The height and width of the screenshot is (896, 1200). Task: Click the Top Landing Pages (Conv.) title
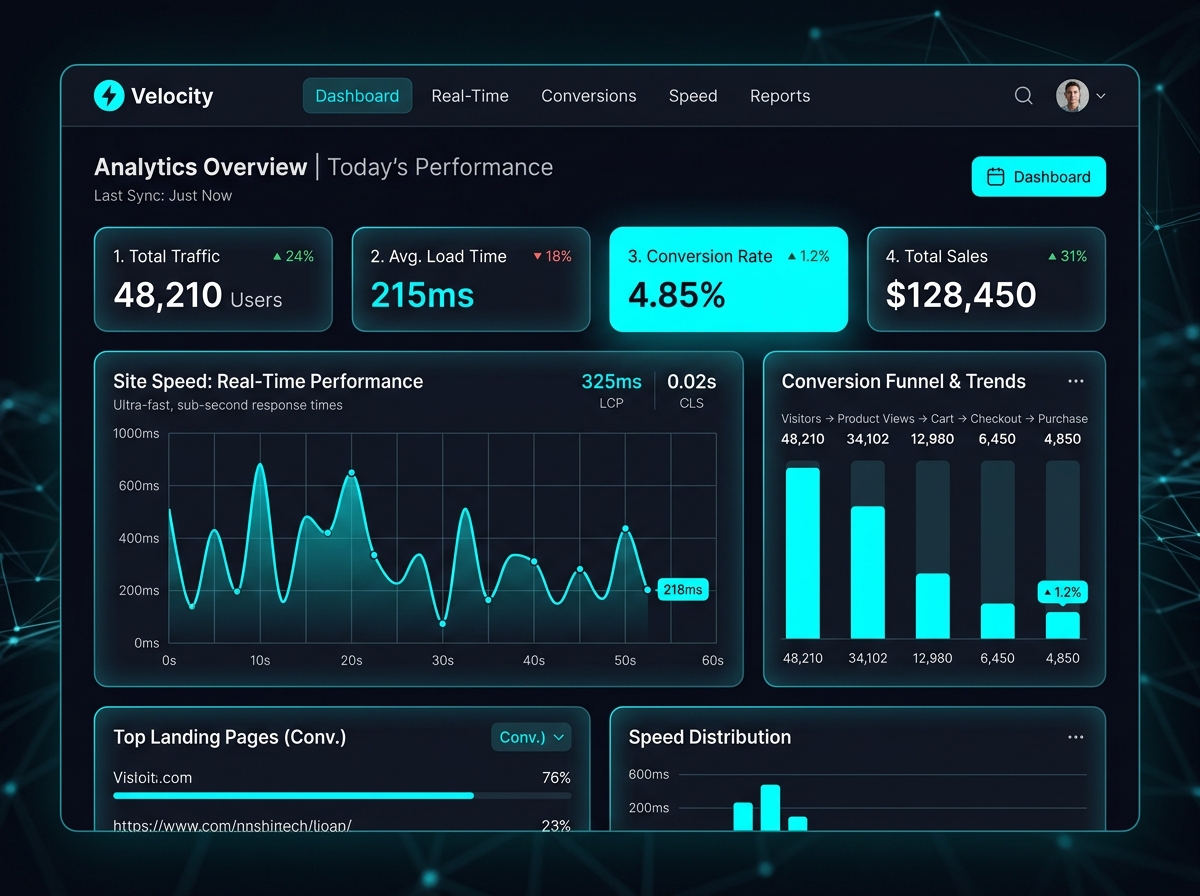click(230, 737)
